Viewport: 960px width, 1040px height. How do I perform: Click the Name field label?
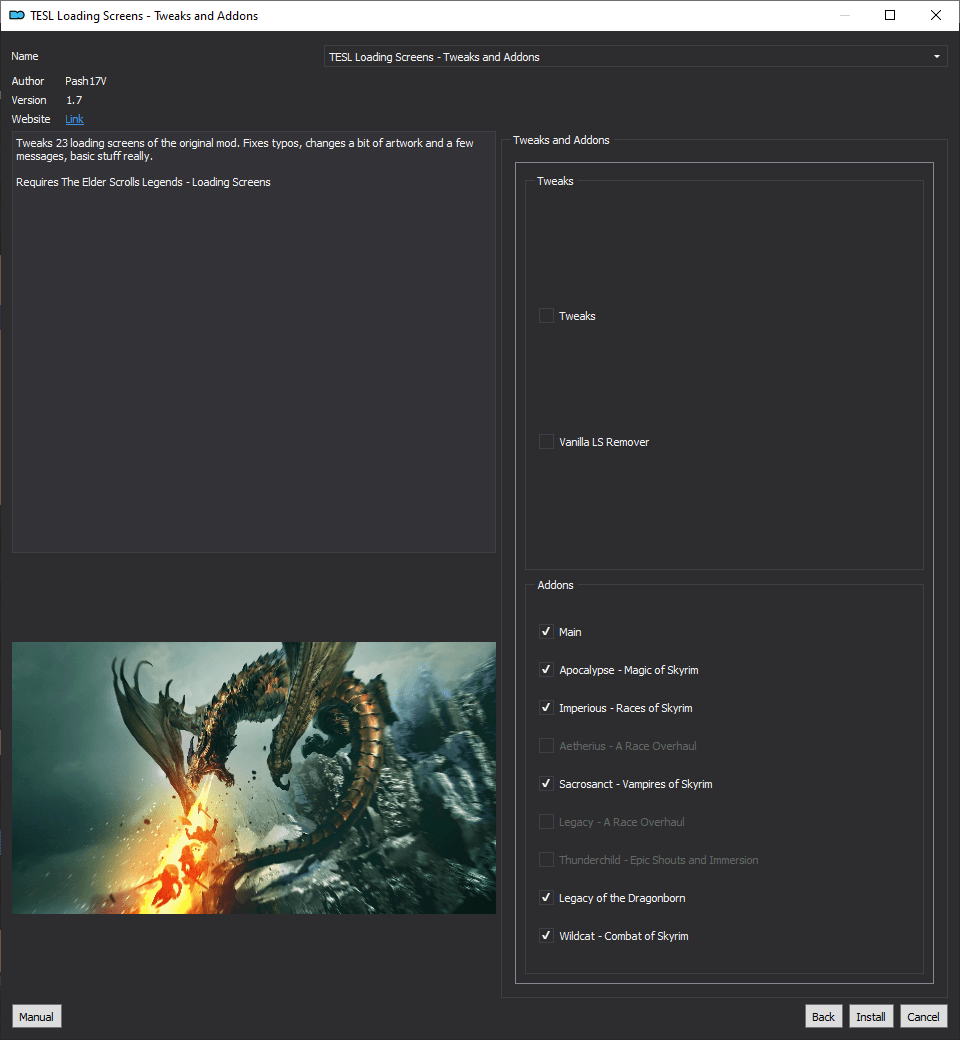click(x=25, y=56)
